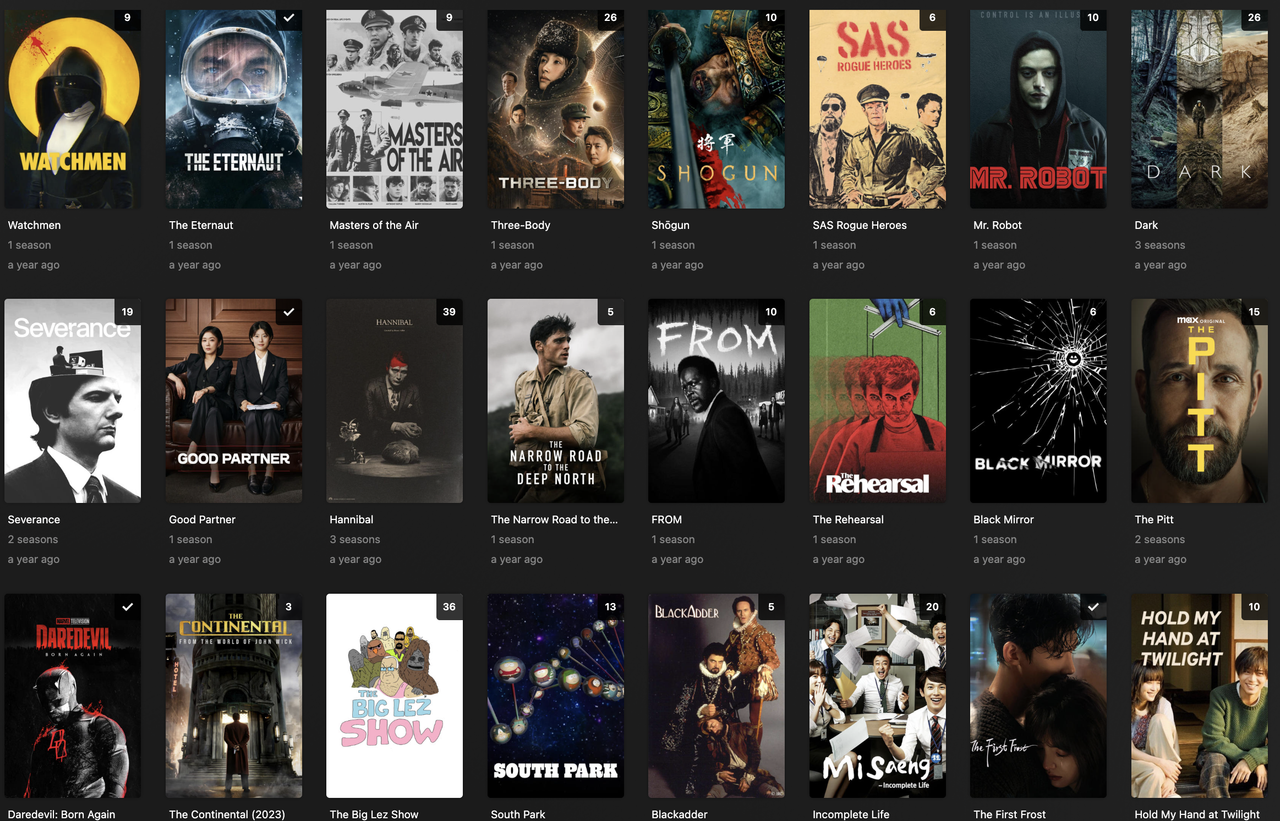The width and height of the screenshot is (1280, 821).
Task: Open The Narrow Road to the Deep North poster
Action: click(x=556, y=401)
